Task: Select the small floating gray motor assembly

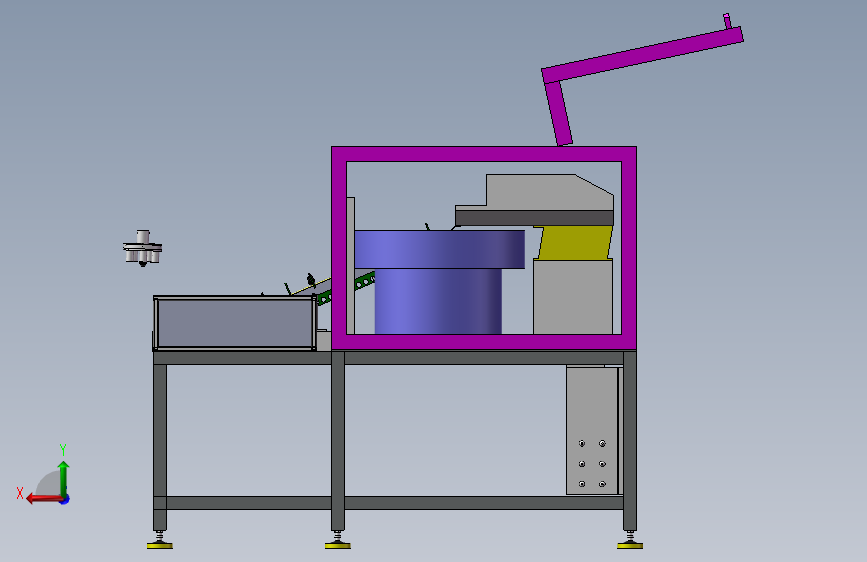Action: point(143,248)
